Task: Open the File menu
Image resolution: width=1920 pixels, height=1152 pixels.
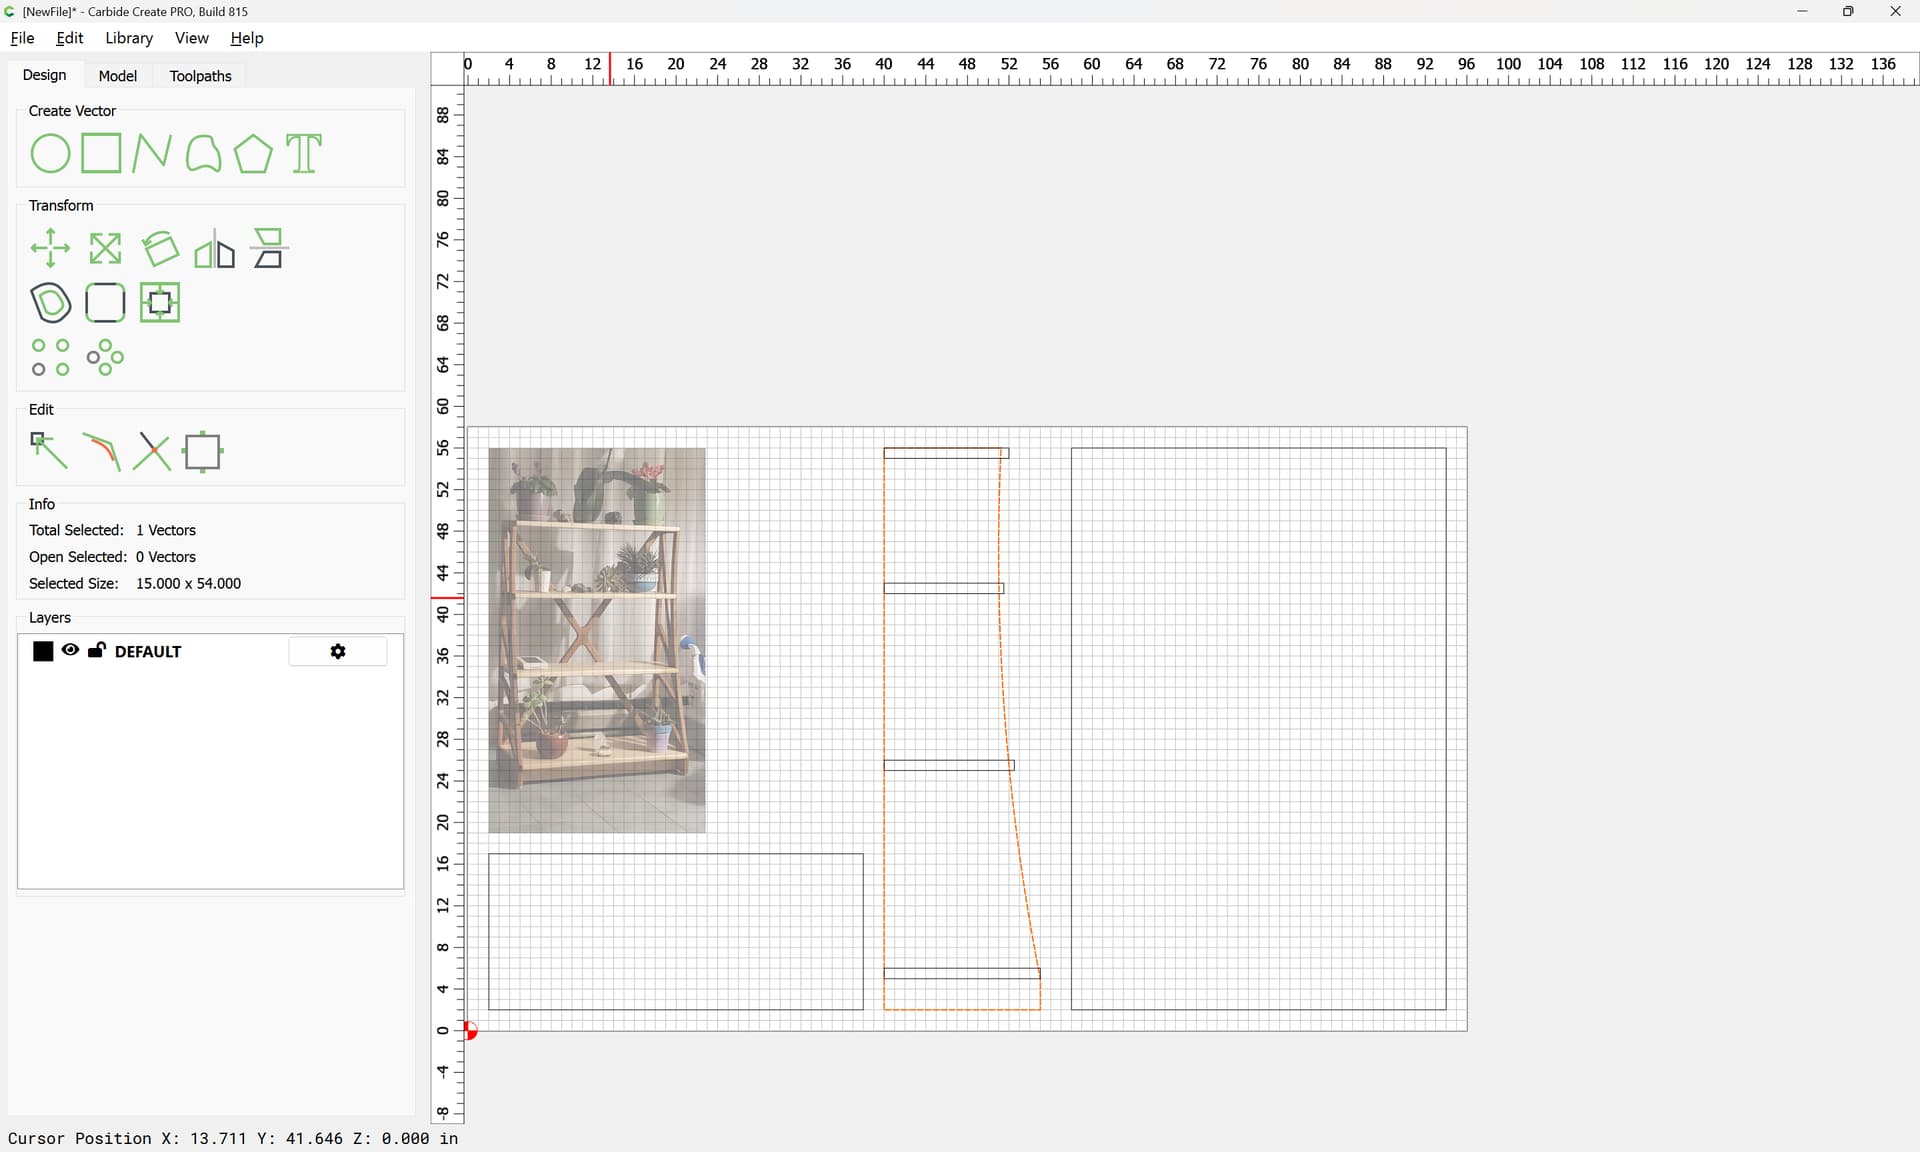Action: tap(22, 38)
